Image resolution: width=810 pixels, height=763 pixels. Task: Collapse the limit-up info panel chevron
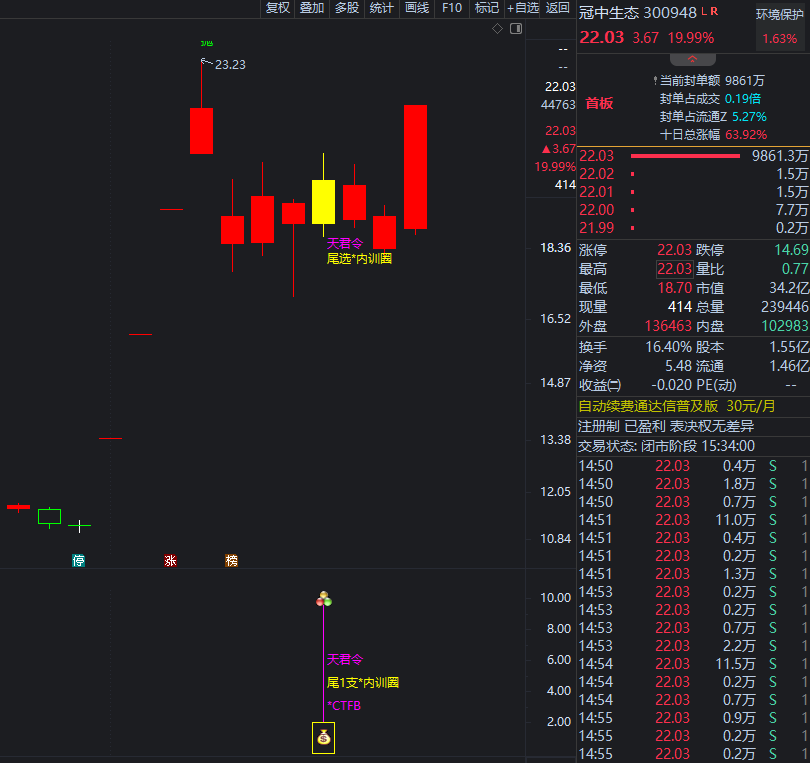pos(691,59)
